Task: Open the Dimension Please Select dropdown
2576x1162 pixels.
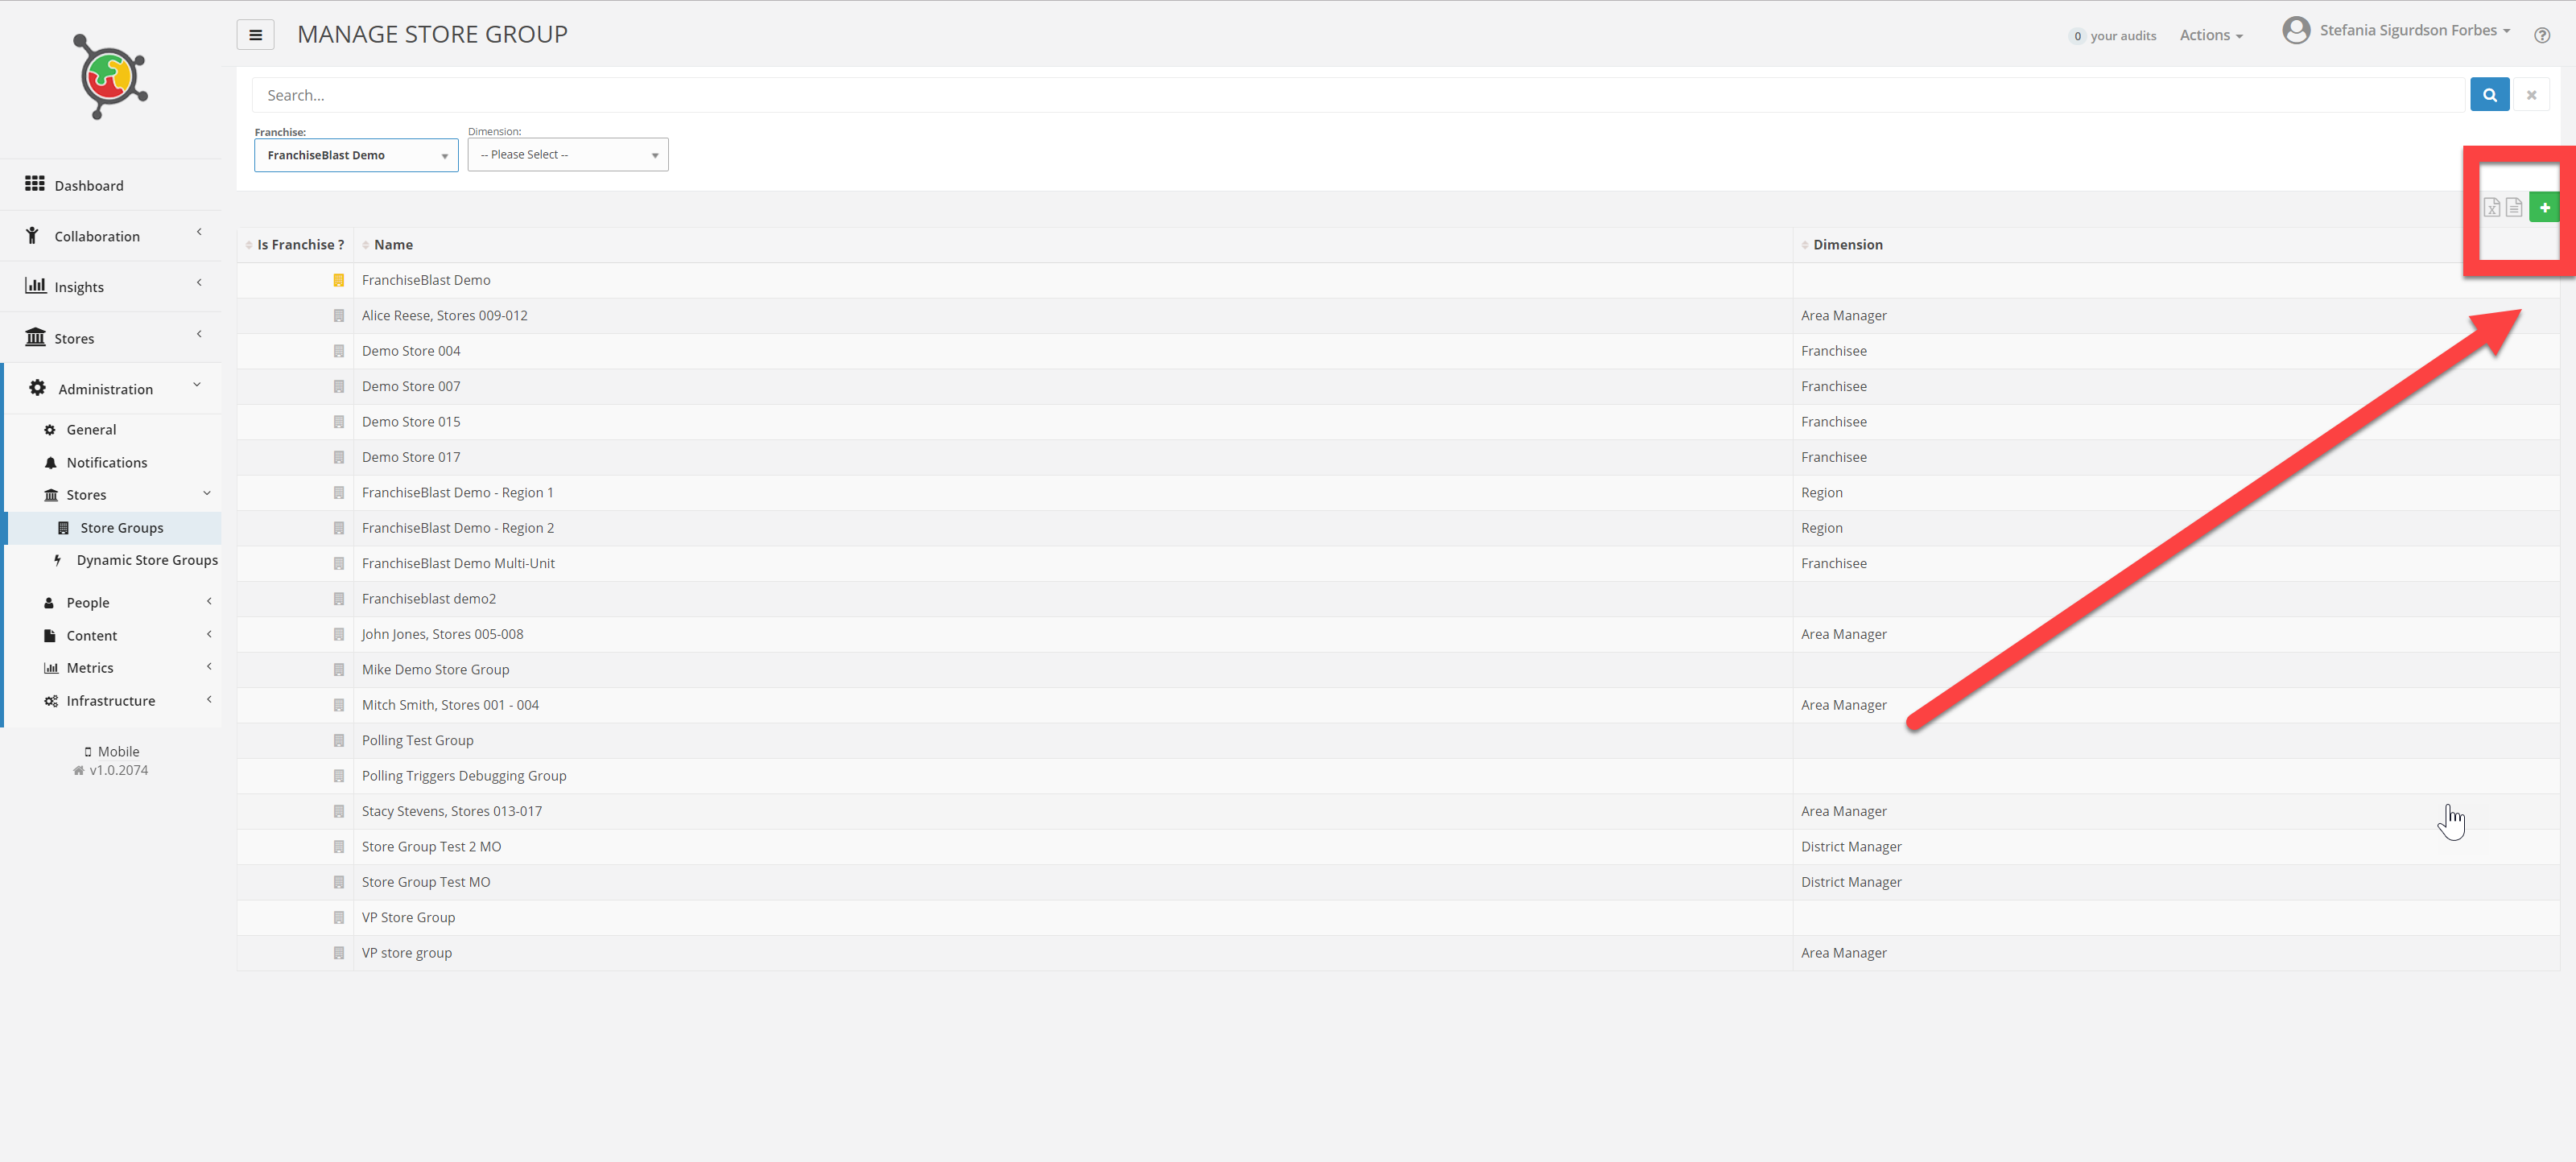Action: pos(567,155)
